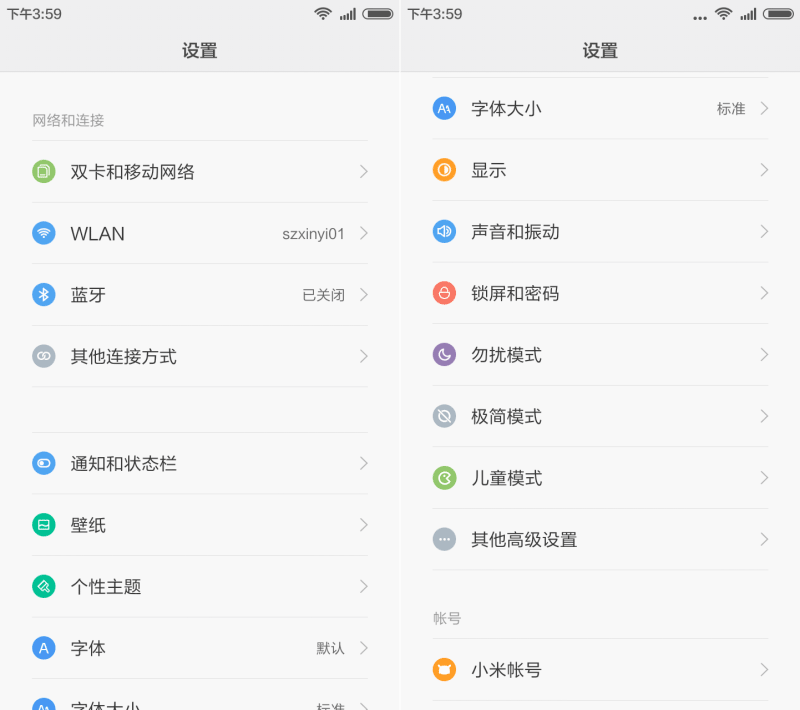Screen dimensions: 800x710
Task: Tap the purple 勿扰模式 icon
Action: click(x=444, y=355)
